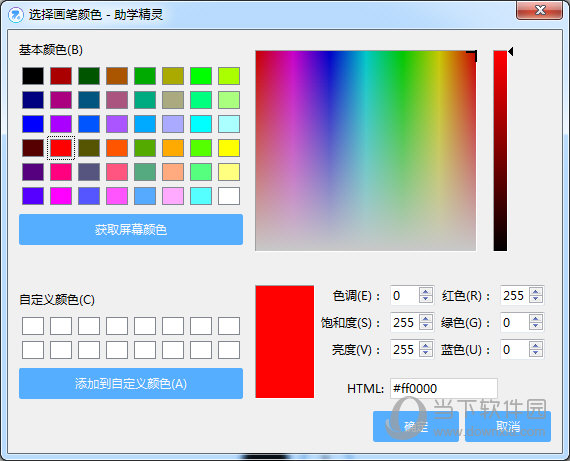Decrease 红色(R) with down arrow
Screen dimensions: 570x461
tap(536, 299)
